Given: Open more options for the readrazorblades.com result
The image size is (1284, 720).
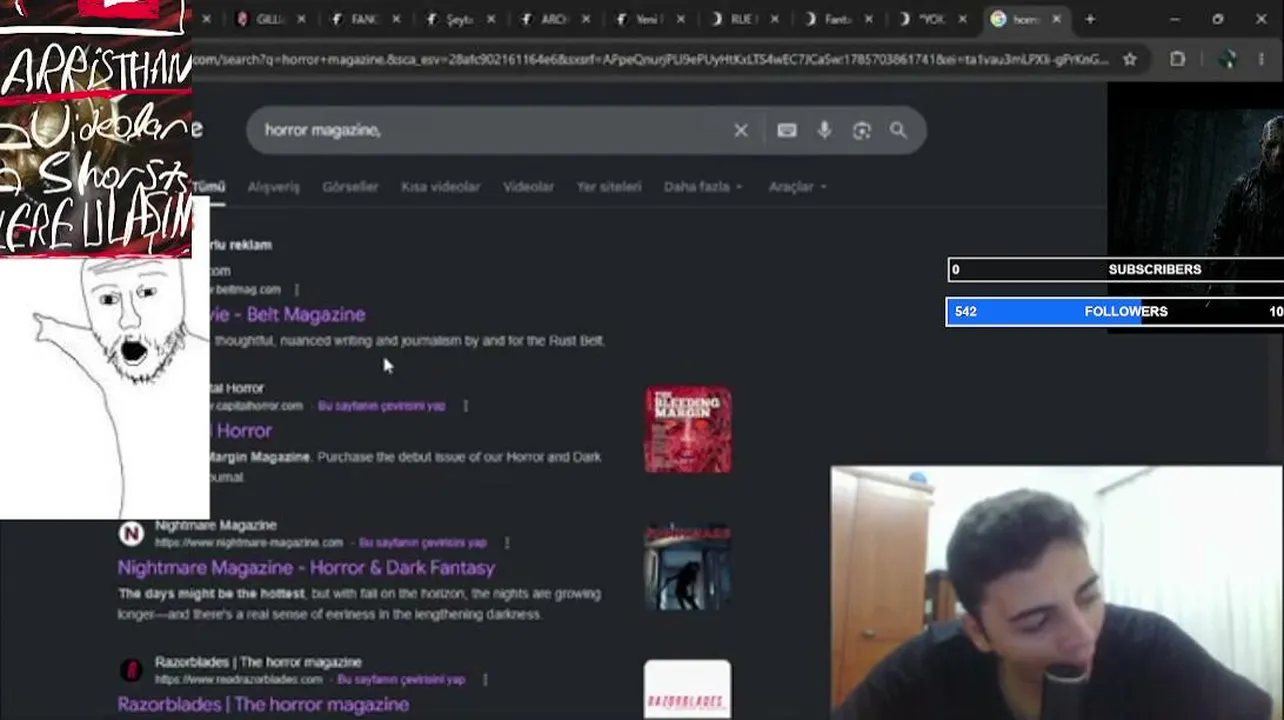Looking at the screenshot, I should point(485,680).
